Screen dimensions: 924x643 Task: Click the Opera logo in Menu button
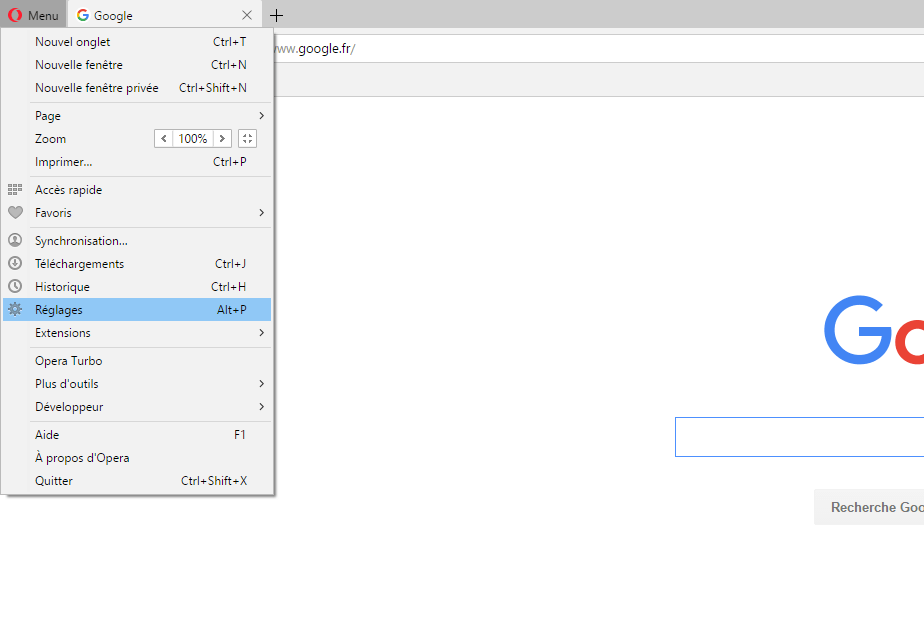15,15
